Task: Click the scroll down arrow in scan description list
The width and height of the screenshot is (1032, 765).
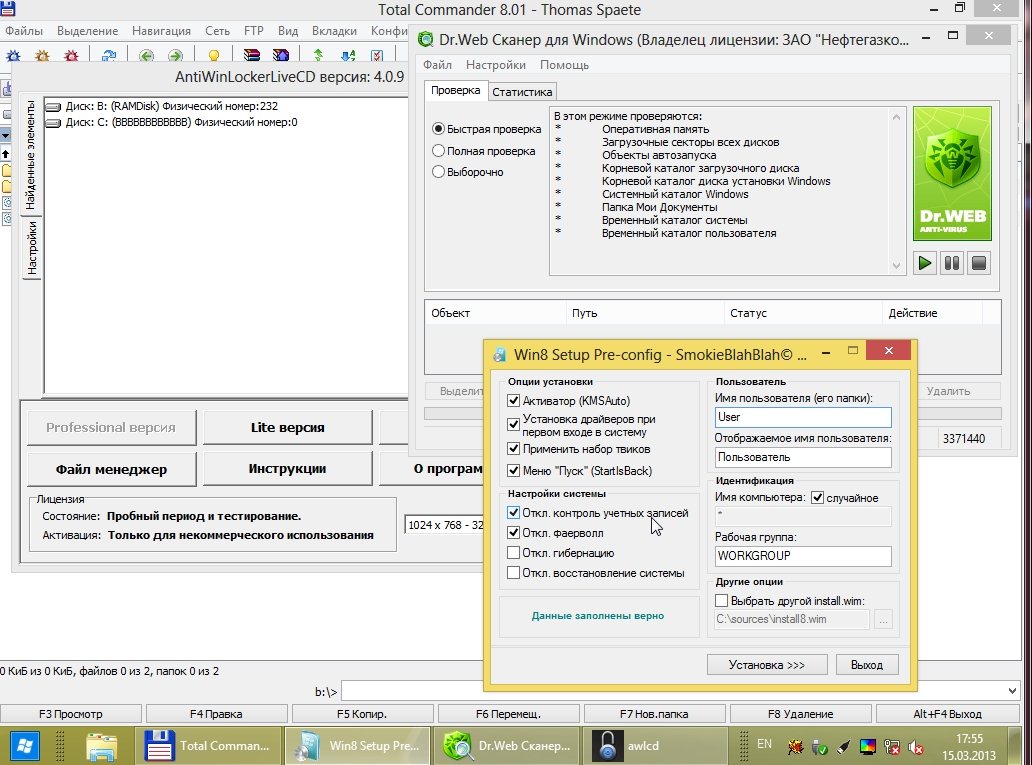Action: [896, 266]
